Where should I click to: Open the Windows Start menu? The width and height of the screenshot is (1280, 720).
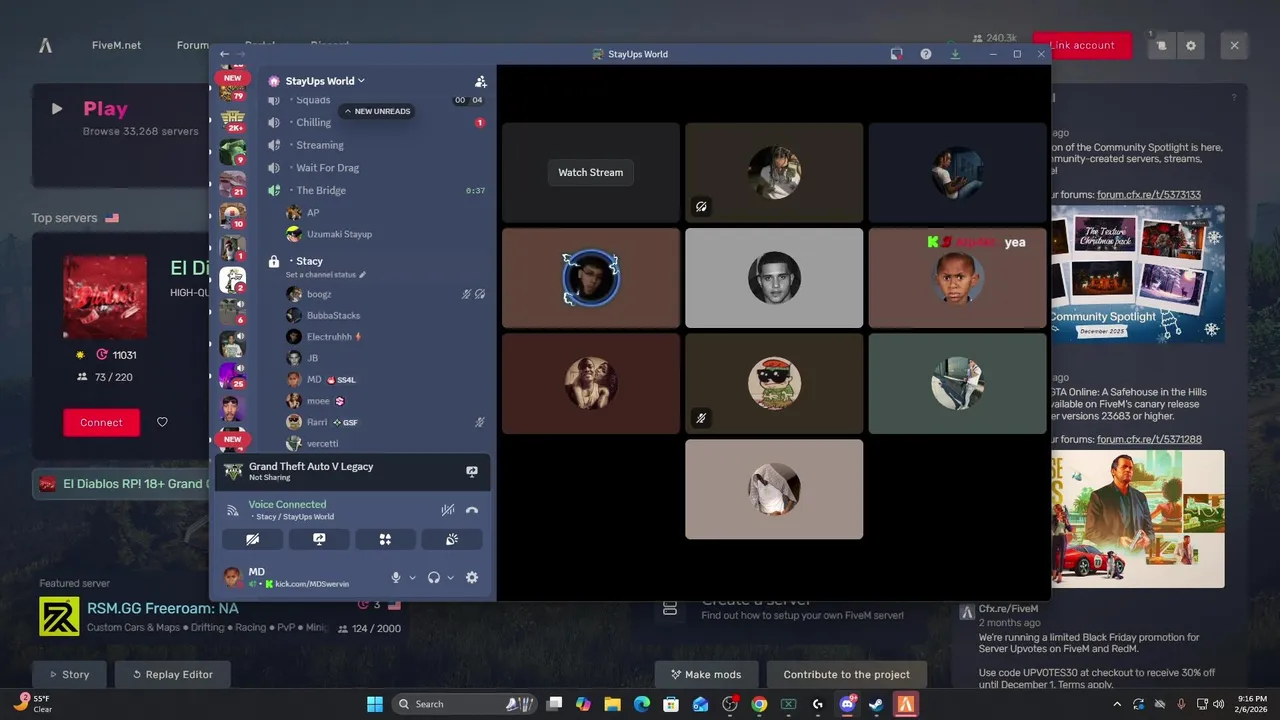(375, 704)
